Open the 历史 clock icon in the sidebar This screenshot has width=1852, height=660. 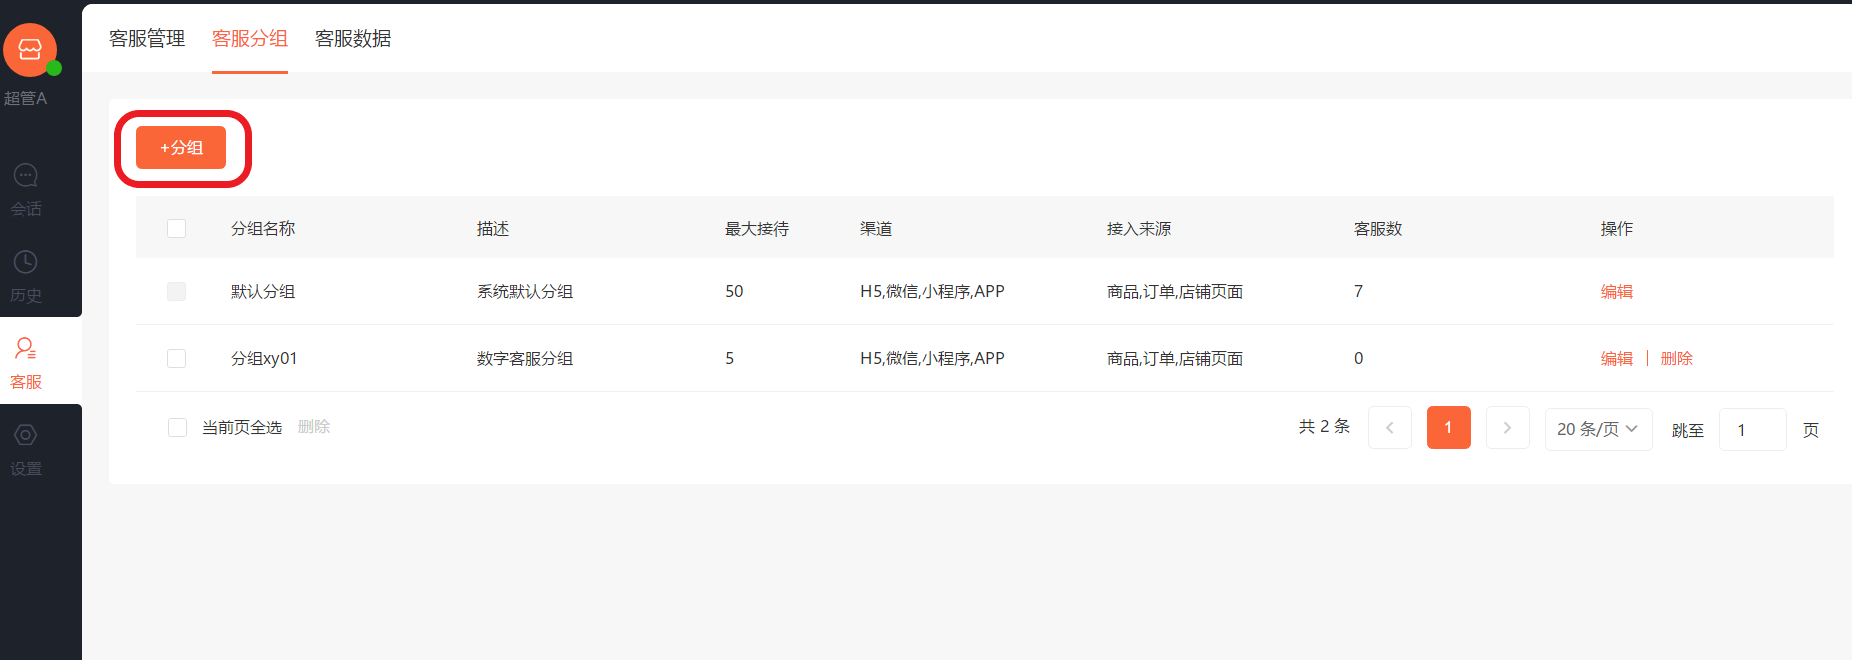click(x=25, y=262)
